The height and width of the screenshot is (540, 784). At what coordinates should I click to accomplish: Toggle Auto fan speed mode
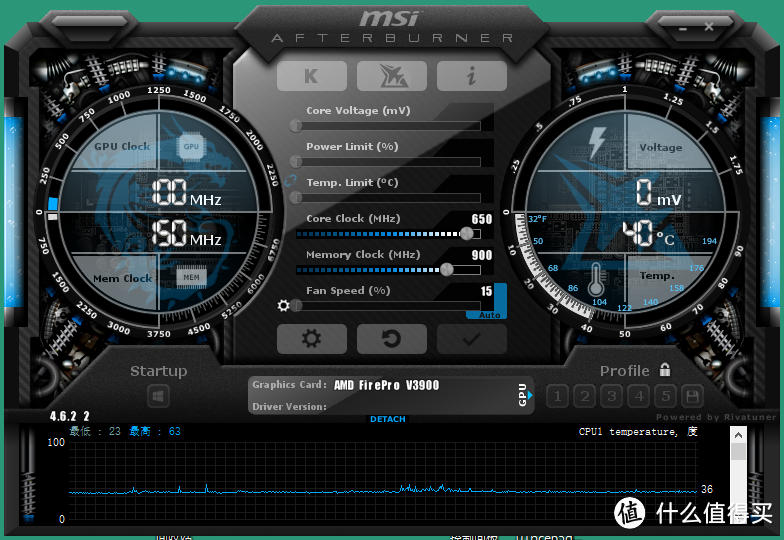click(489, 314)
